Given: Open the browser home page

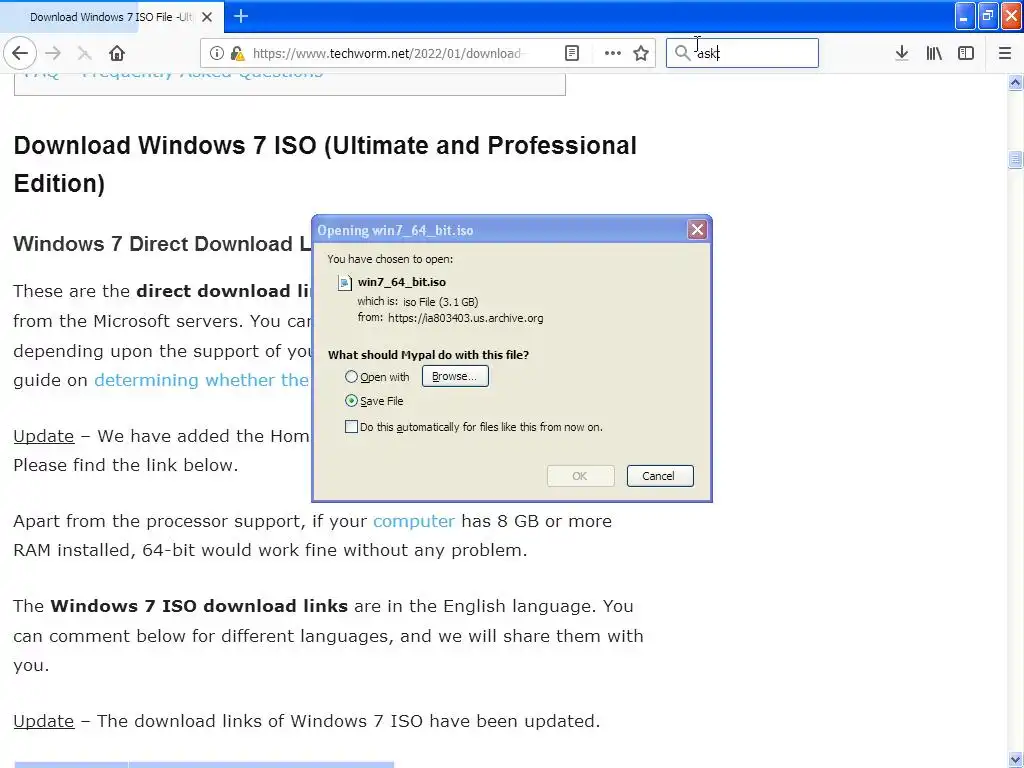Looking at the screenshot, I should coord(117,53).
